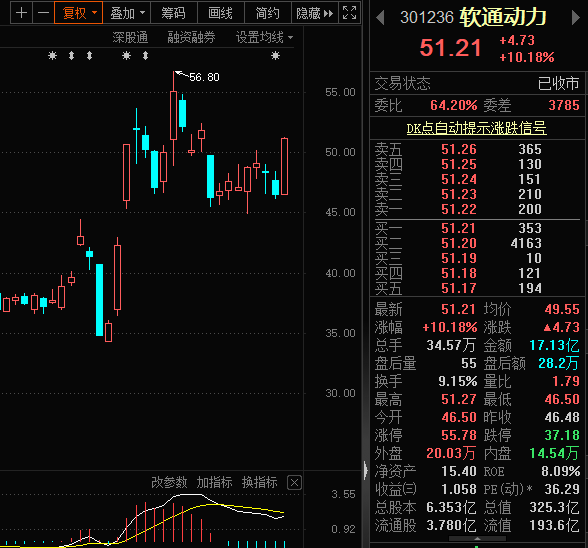The width and height of the screenshot is (588, 548).
Task: Click the side panel collapse handle
Action: (x=366, y=470)
